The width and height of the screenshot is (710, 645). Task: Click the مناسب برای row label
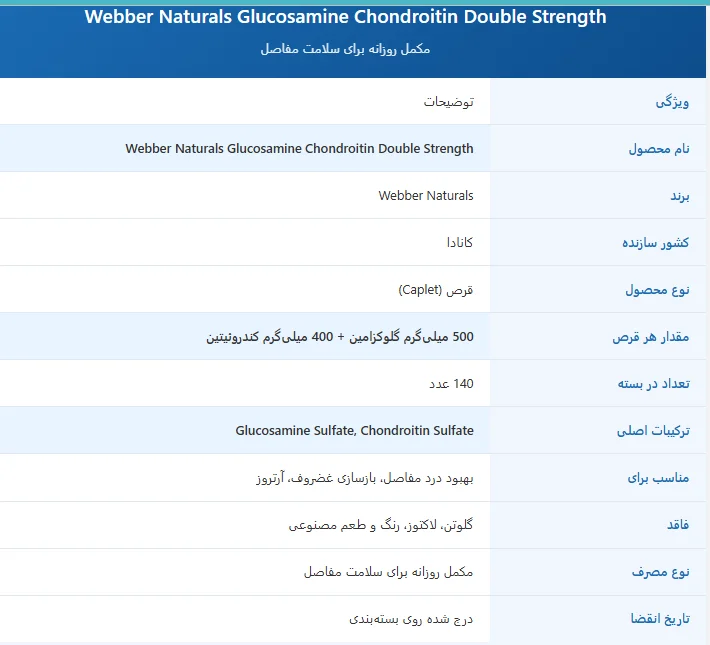[x=659, y=478]
